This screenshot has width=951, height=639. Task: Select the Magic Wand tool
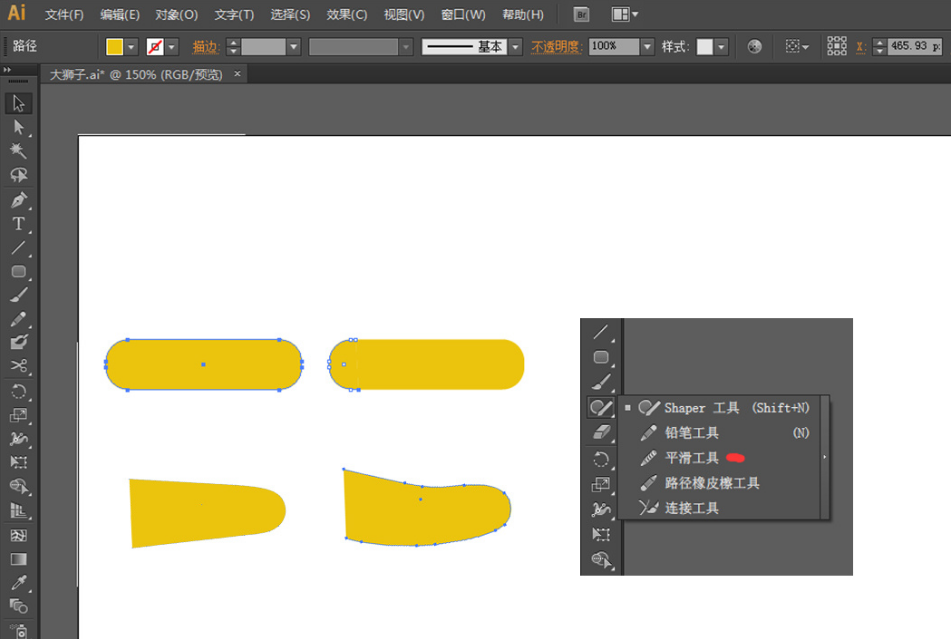(18, 151)
